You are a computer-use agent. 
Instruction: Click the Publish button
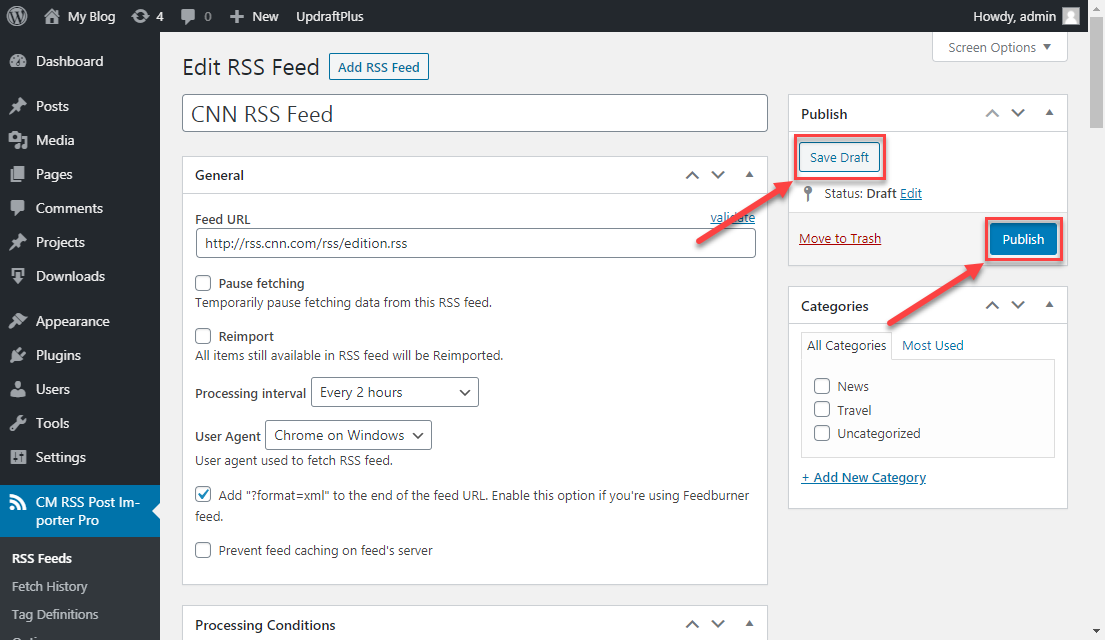[1023, 239]
